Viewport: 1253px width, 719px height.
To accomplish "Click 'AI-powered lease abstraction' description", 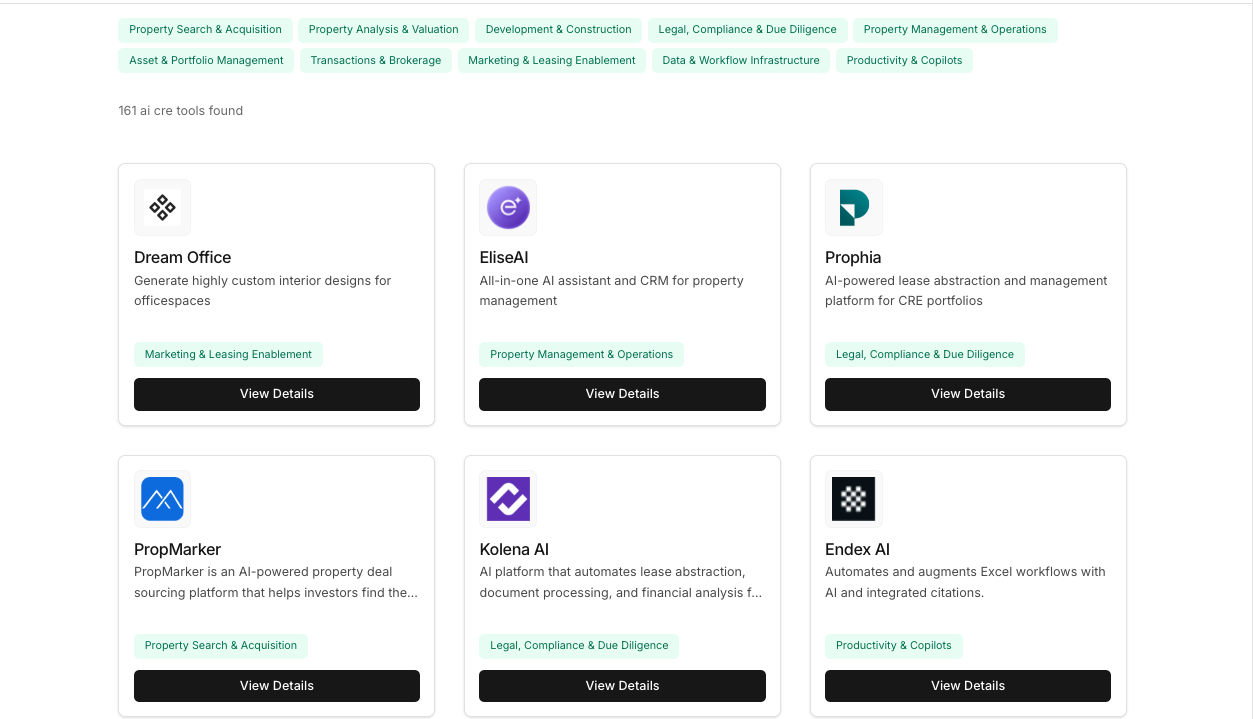I will click(966, 291).
